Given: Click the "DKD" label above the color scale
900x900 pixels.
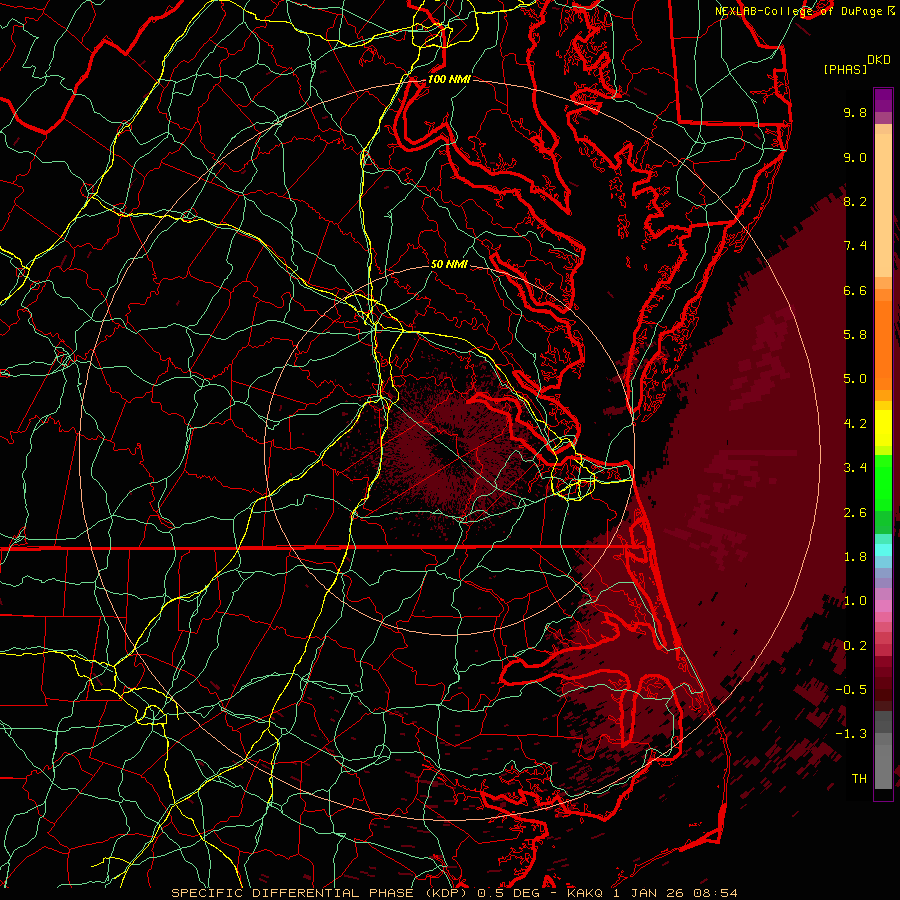Looking at the screenshot, I should 879,60.
